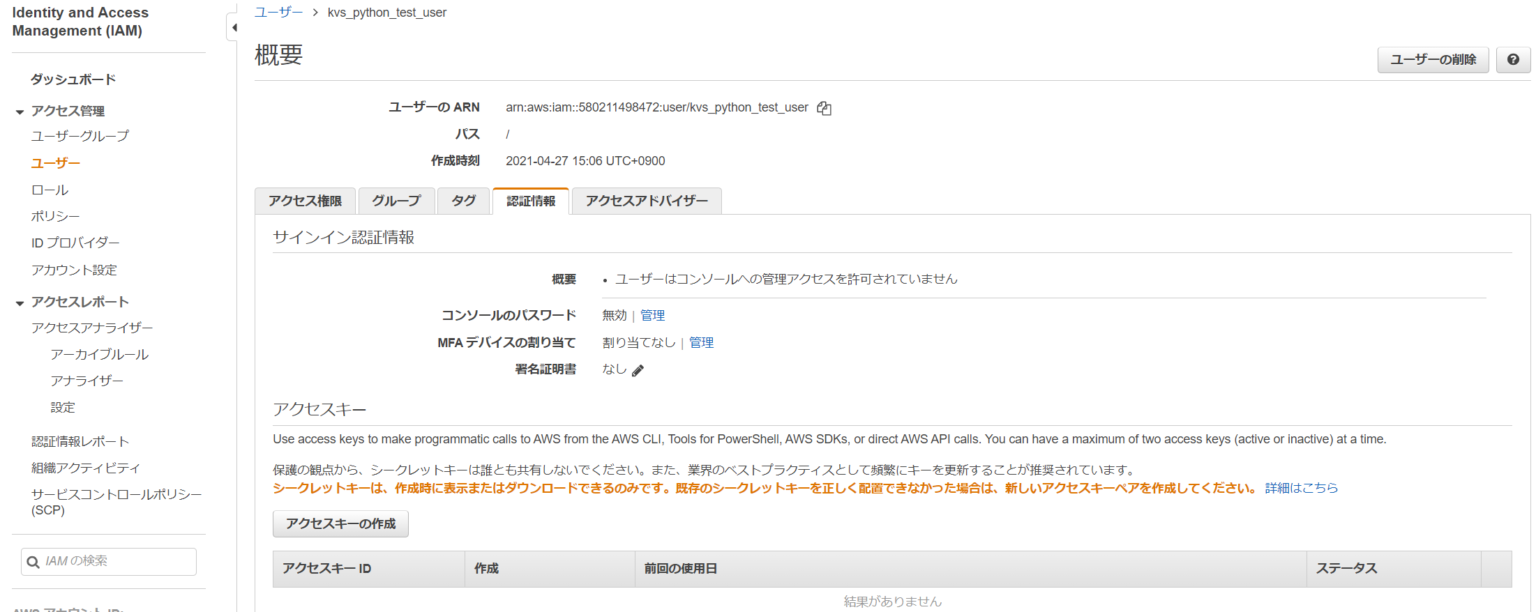Click the 結果がありません empty table message
Image resolution: width=1536 pixels, height=612 pixels.
(x=892, y=602)
